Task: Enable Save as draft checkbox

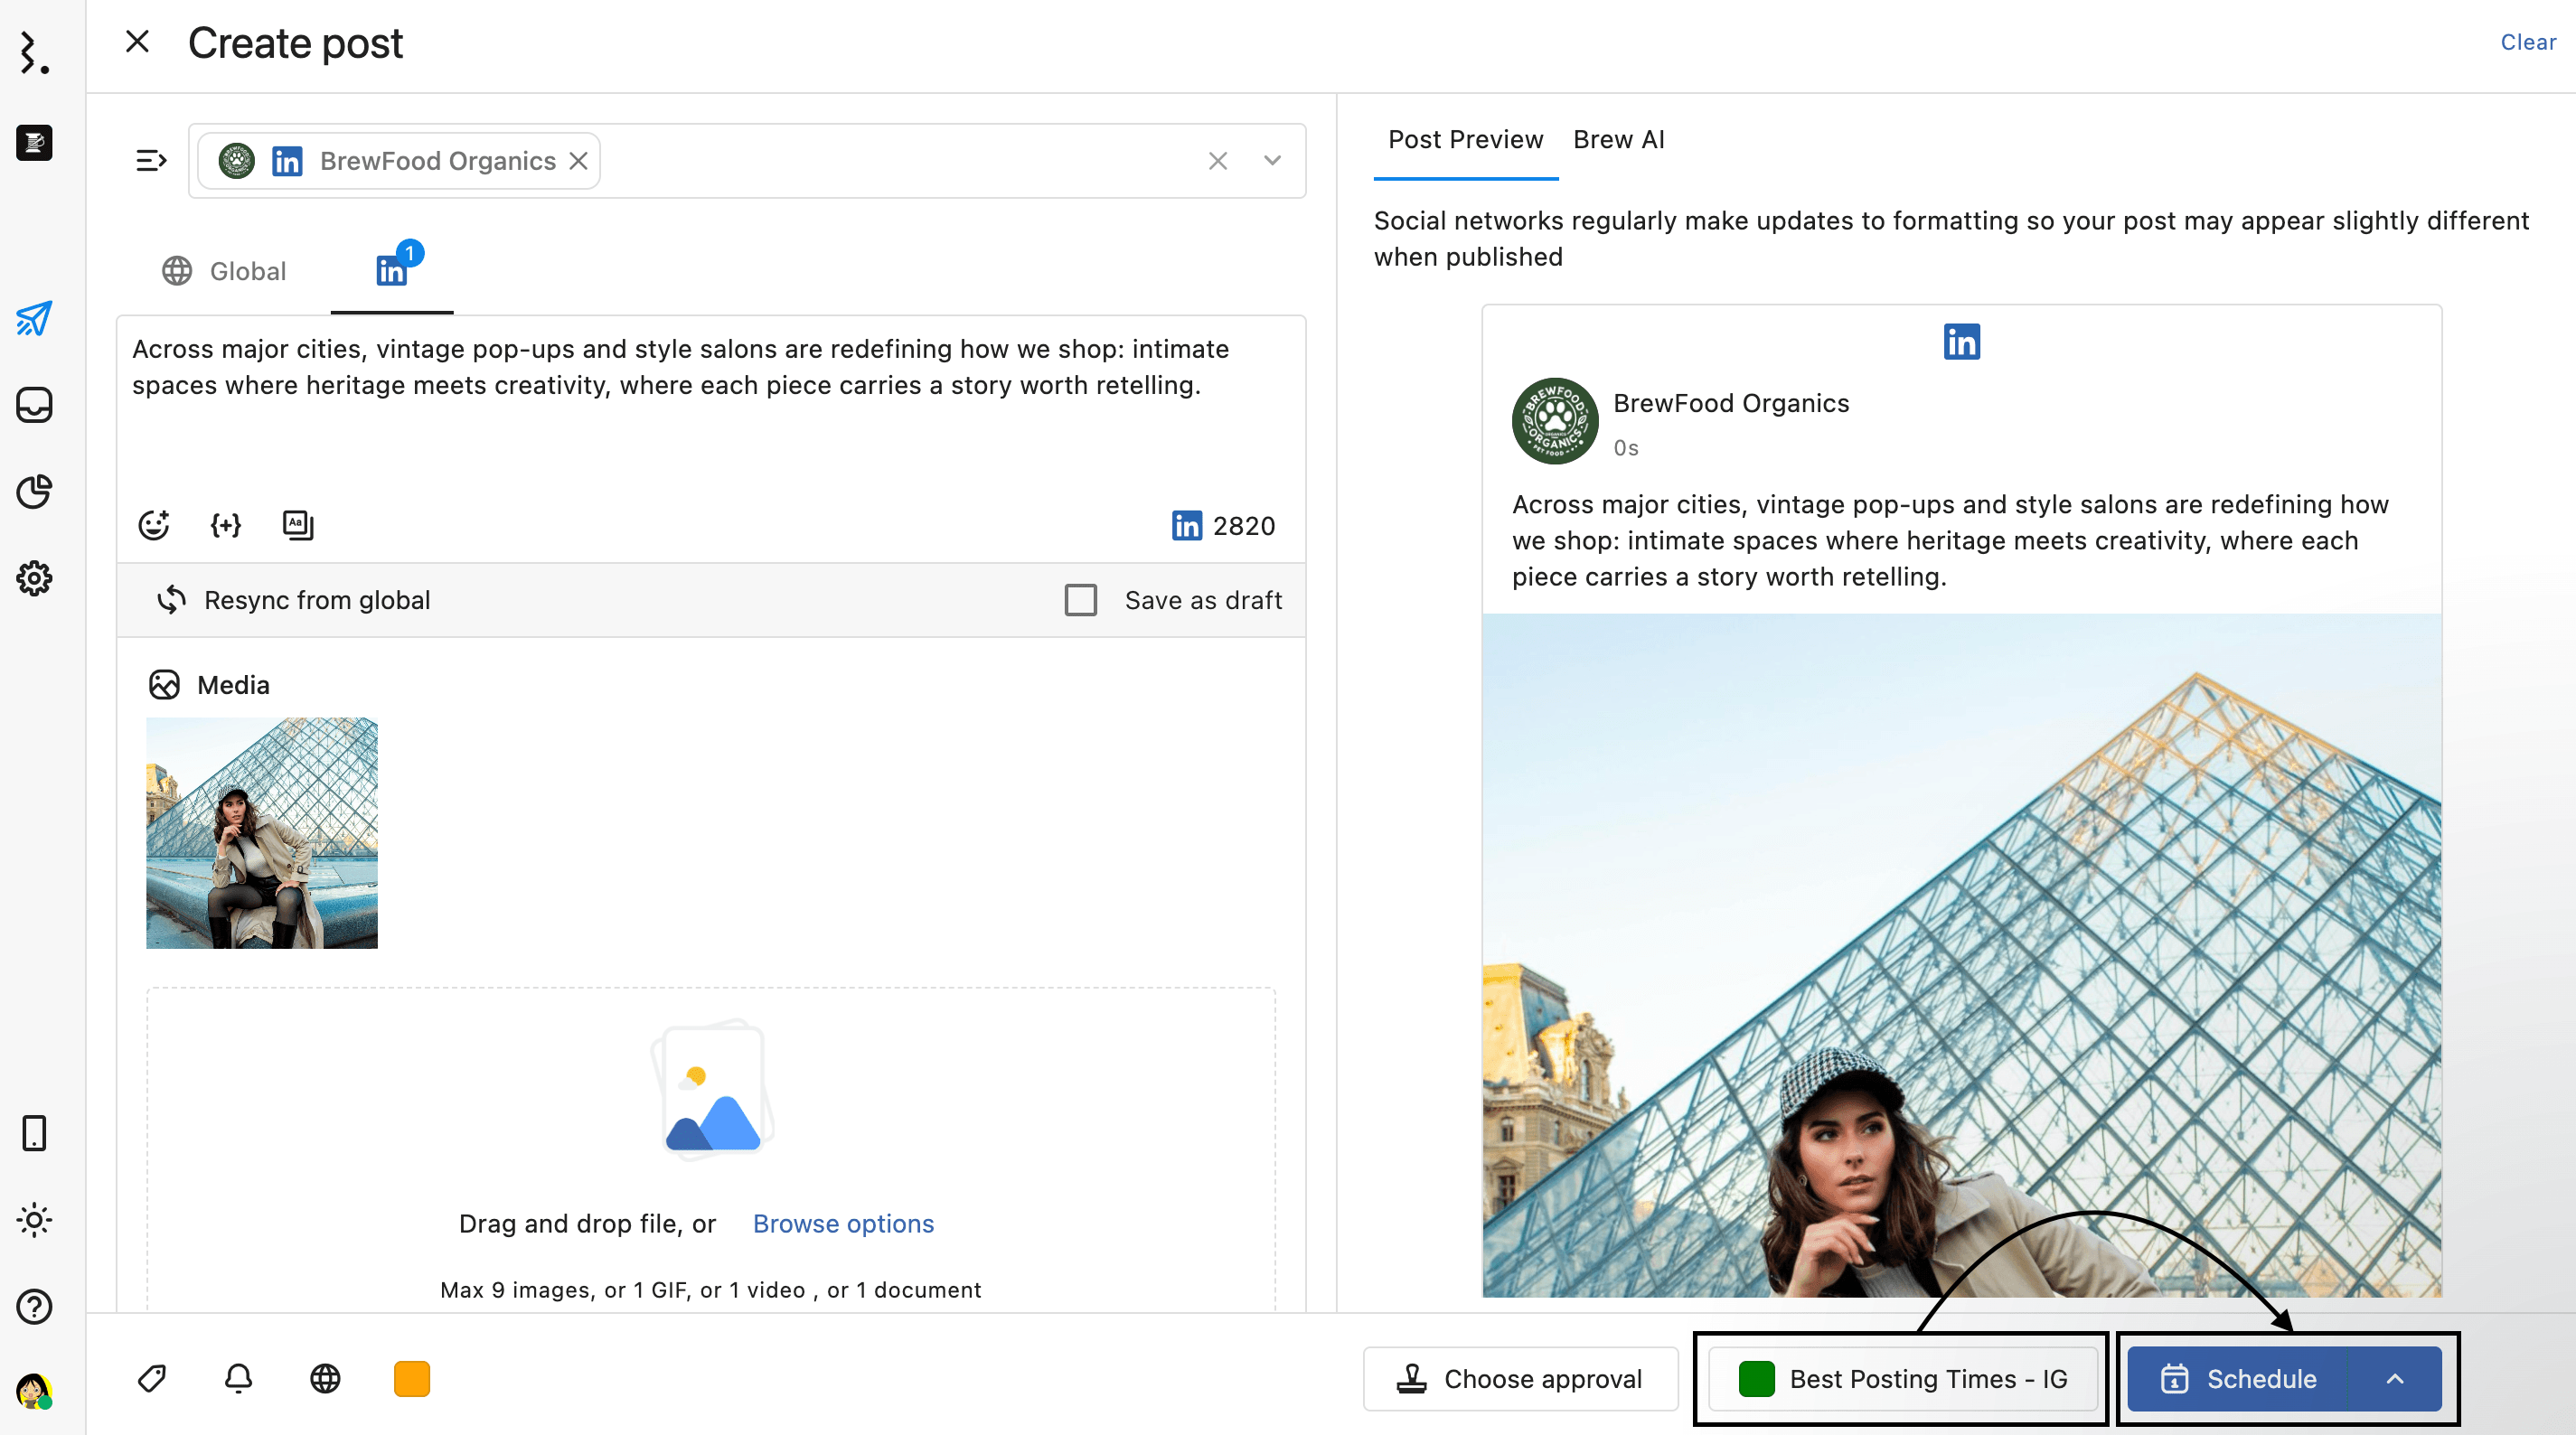Action: coord(1080,600)
